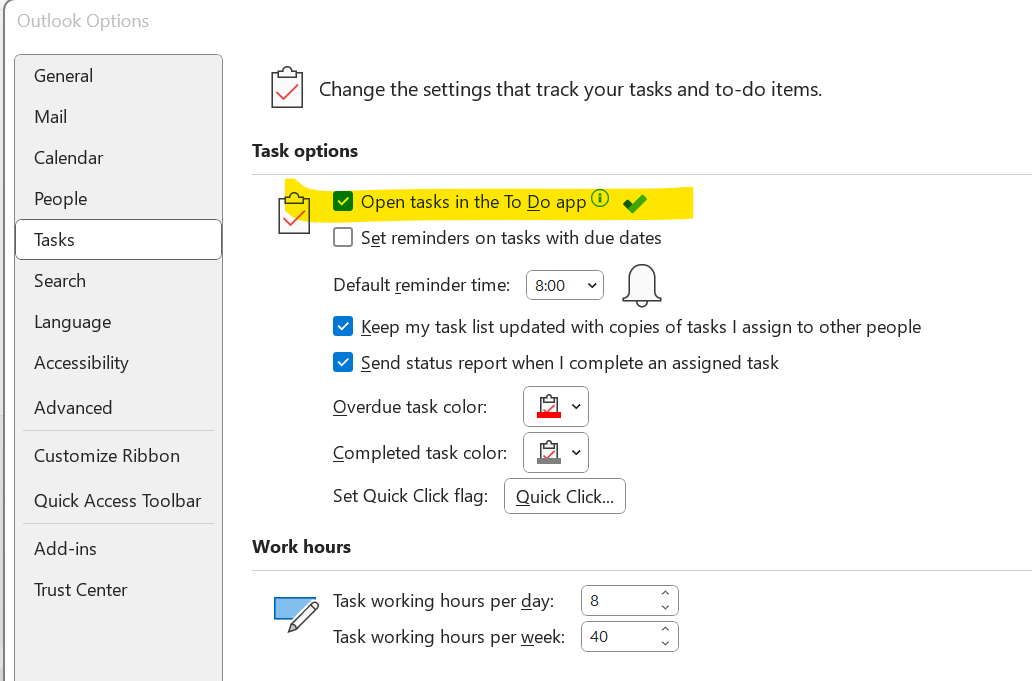Click the green checkmark annotation

click(634, 203)
